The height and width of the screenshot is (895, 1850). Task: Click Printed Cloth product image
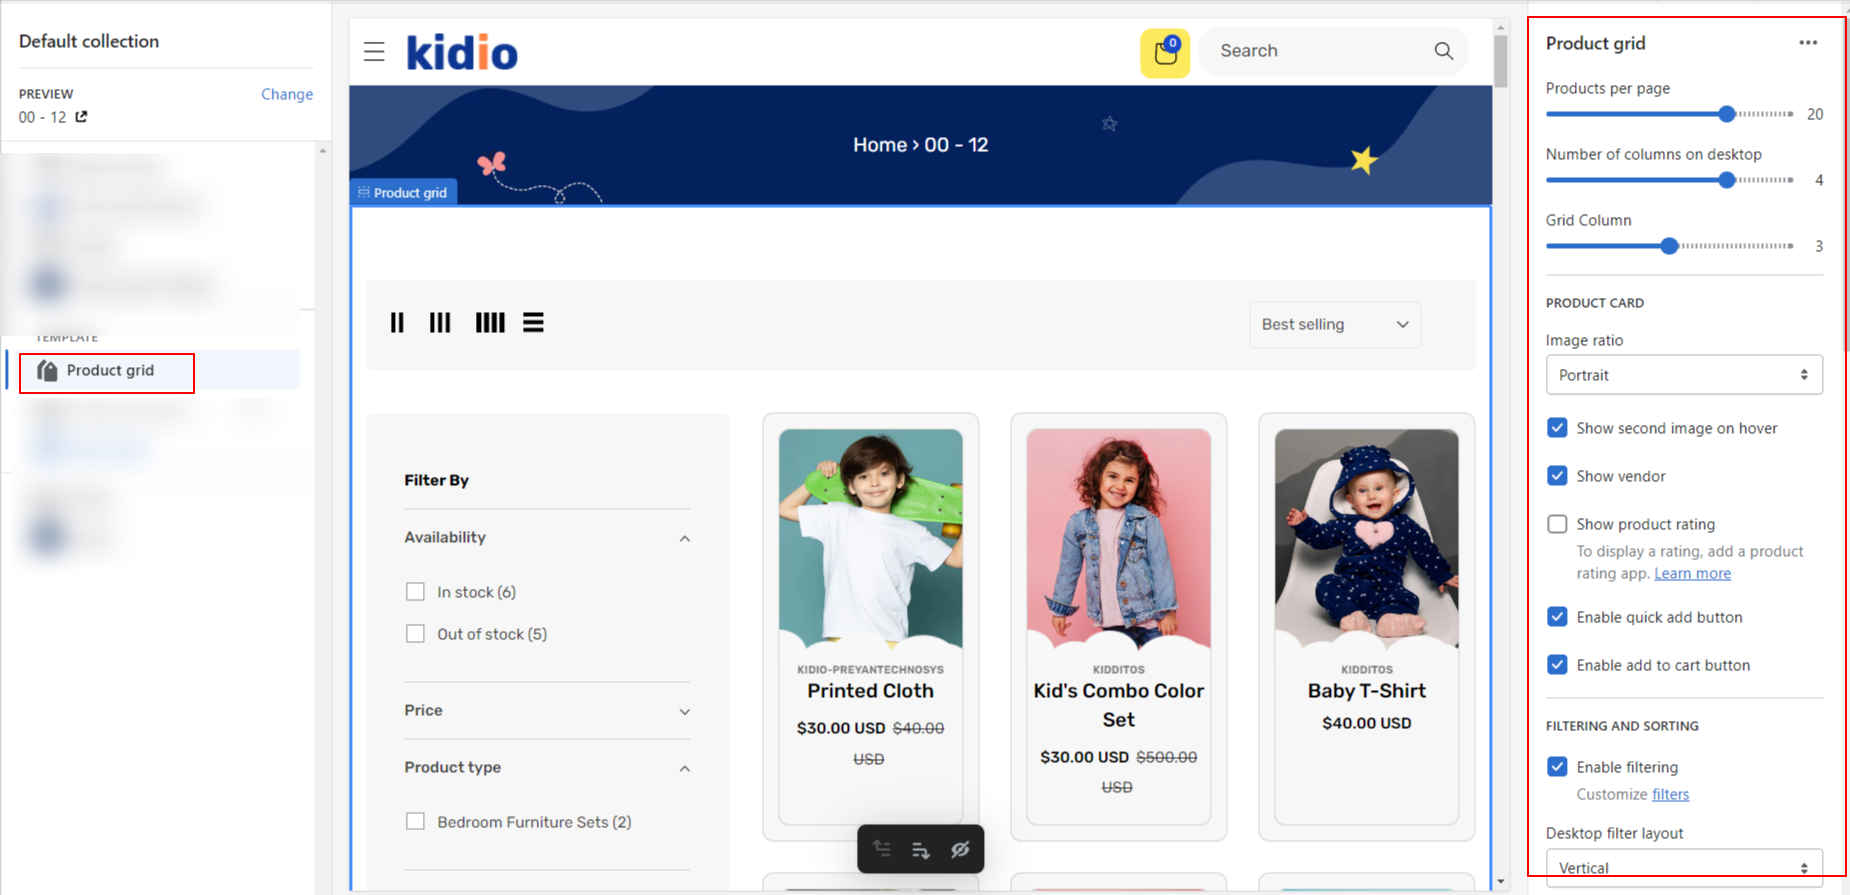(x=870, y=538)
